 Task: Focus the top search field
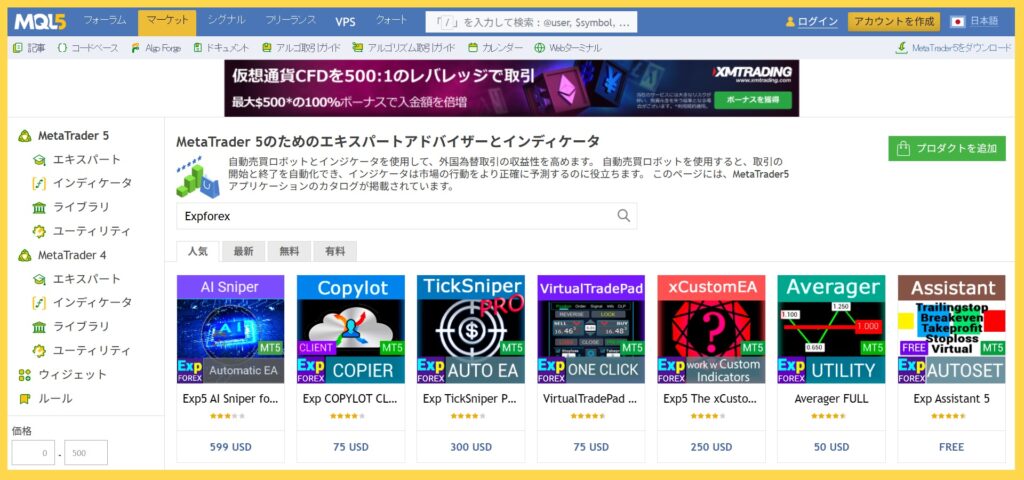pyautogui.click(x=531, y=22)
